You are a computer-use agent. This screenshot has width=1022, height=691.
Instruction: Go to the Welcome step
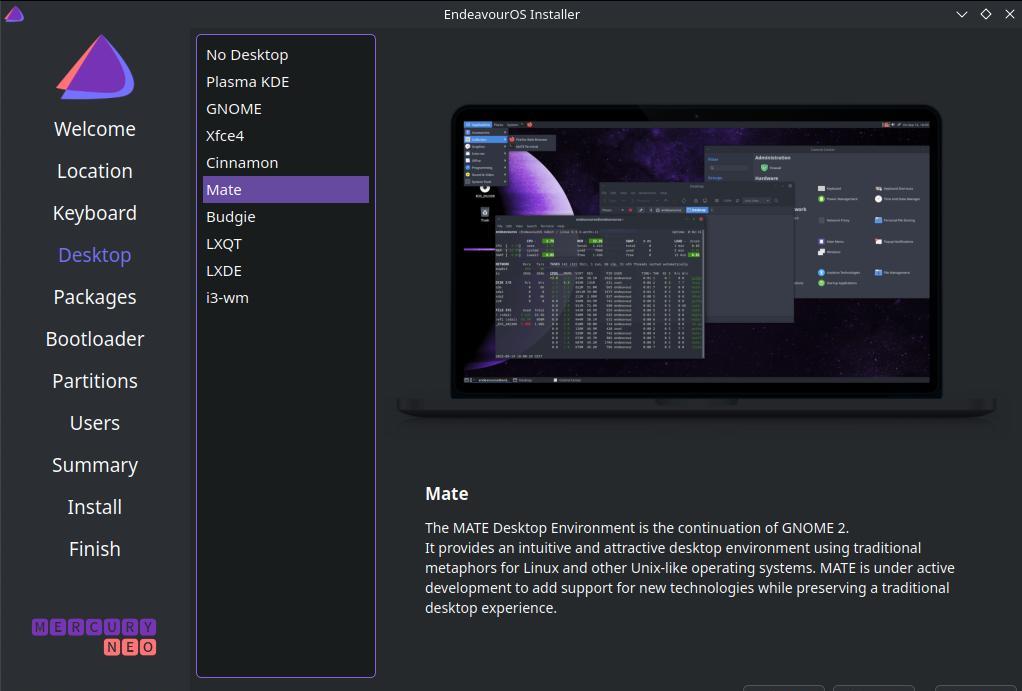[x=95, y=129]
